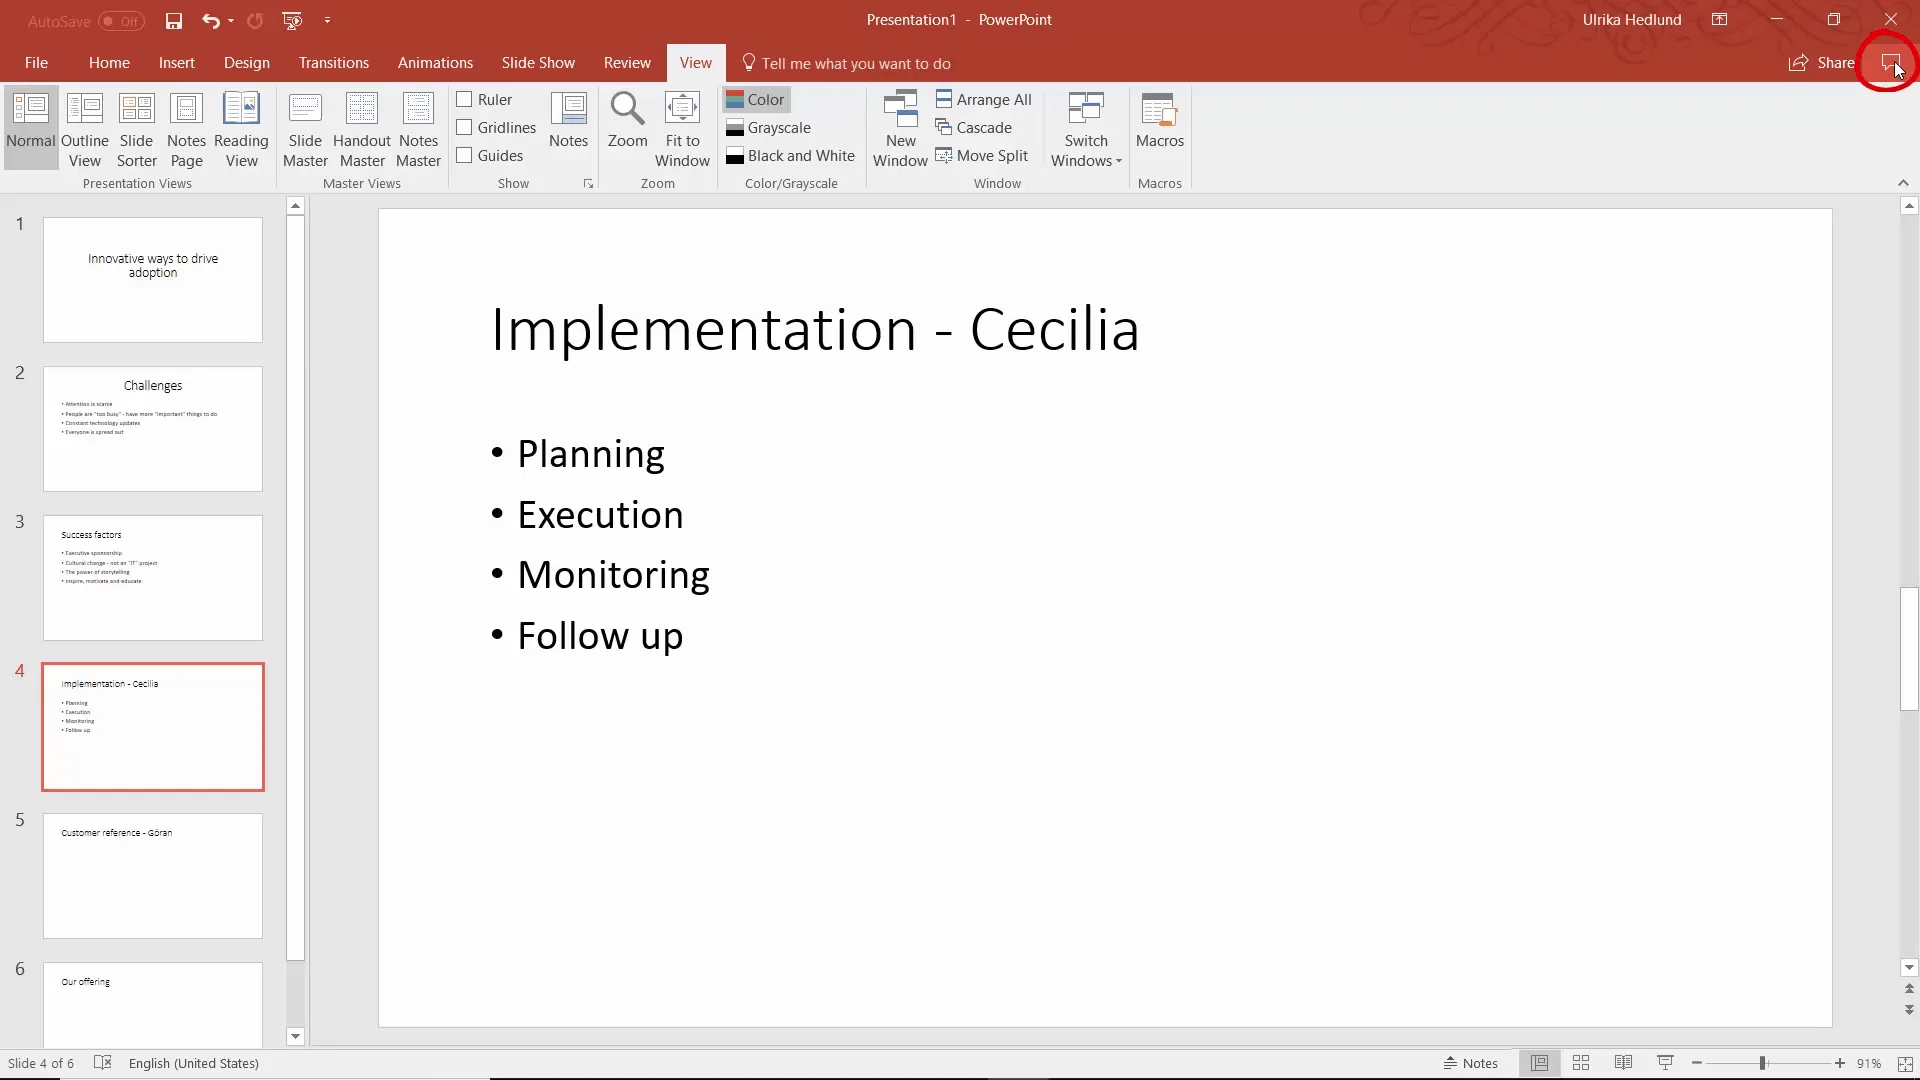
Task: Open the Undo history dropdown arrow
Action: 231,20
